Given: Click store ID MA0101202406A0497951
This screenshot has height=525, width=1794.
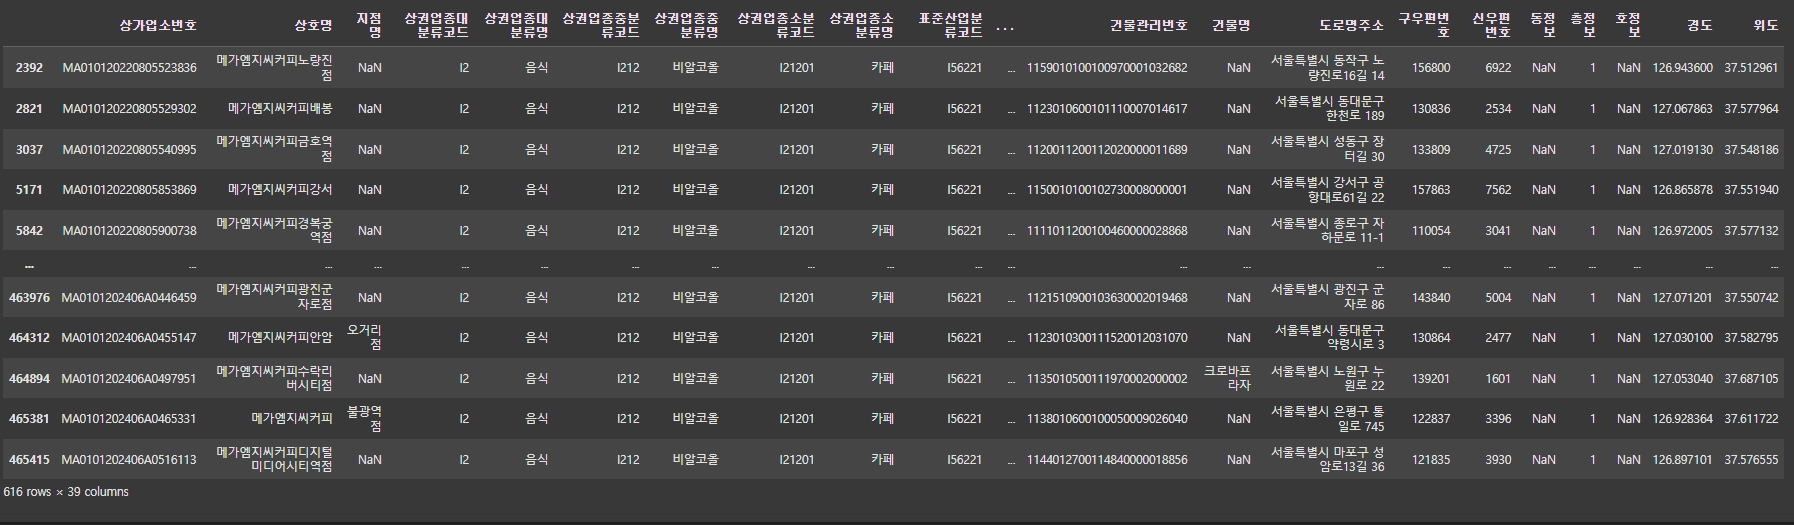Looking at the screenshot, I should click(x=129, y=378).
